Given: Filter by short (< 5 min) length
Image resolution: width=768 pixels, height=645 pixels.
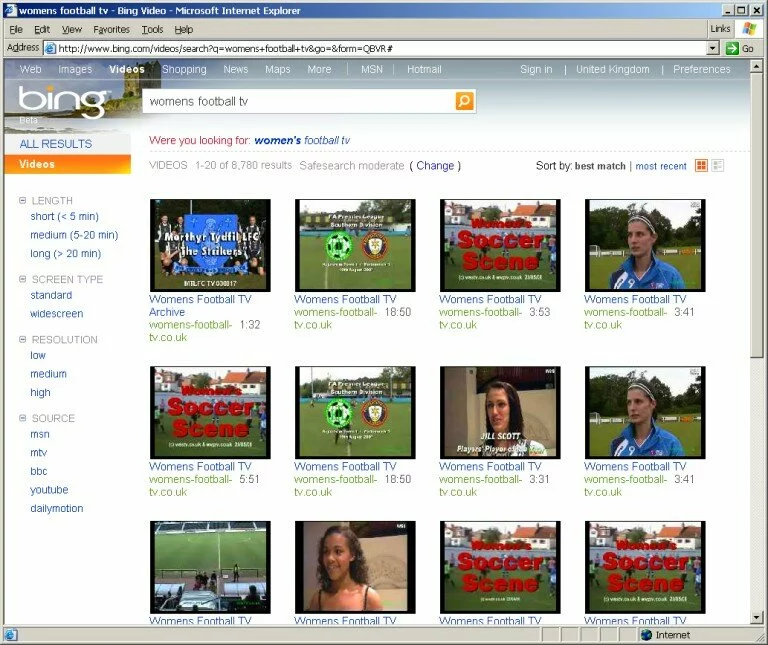Looking at the screenshot, I should (64, 216).
